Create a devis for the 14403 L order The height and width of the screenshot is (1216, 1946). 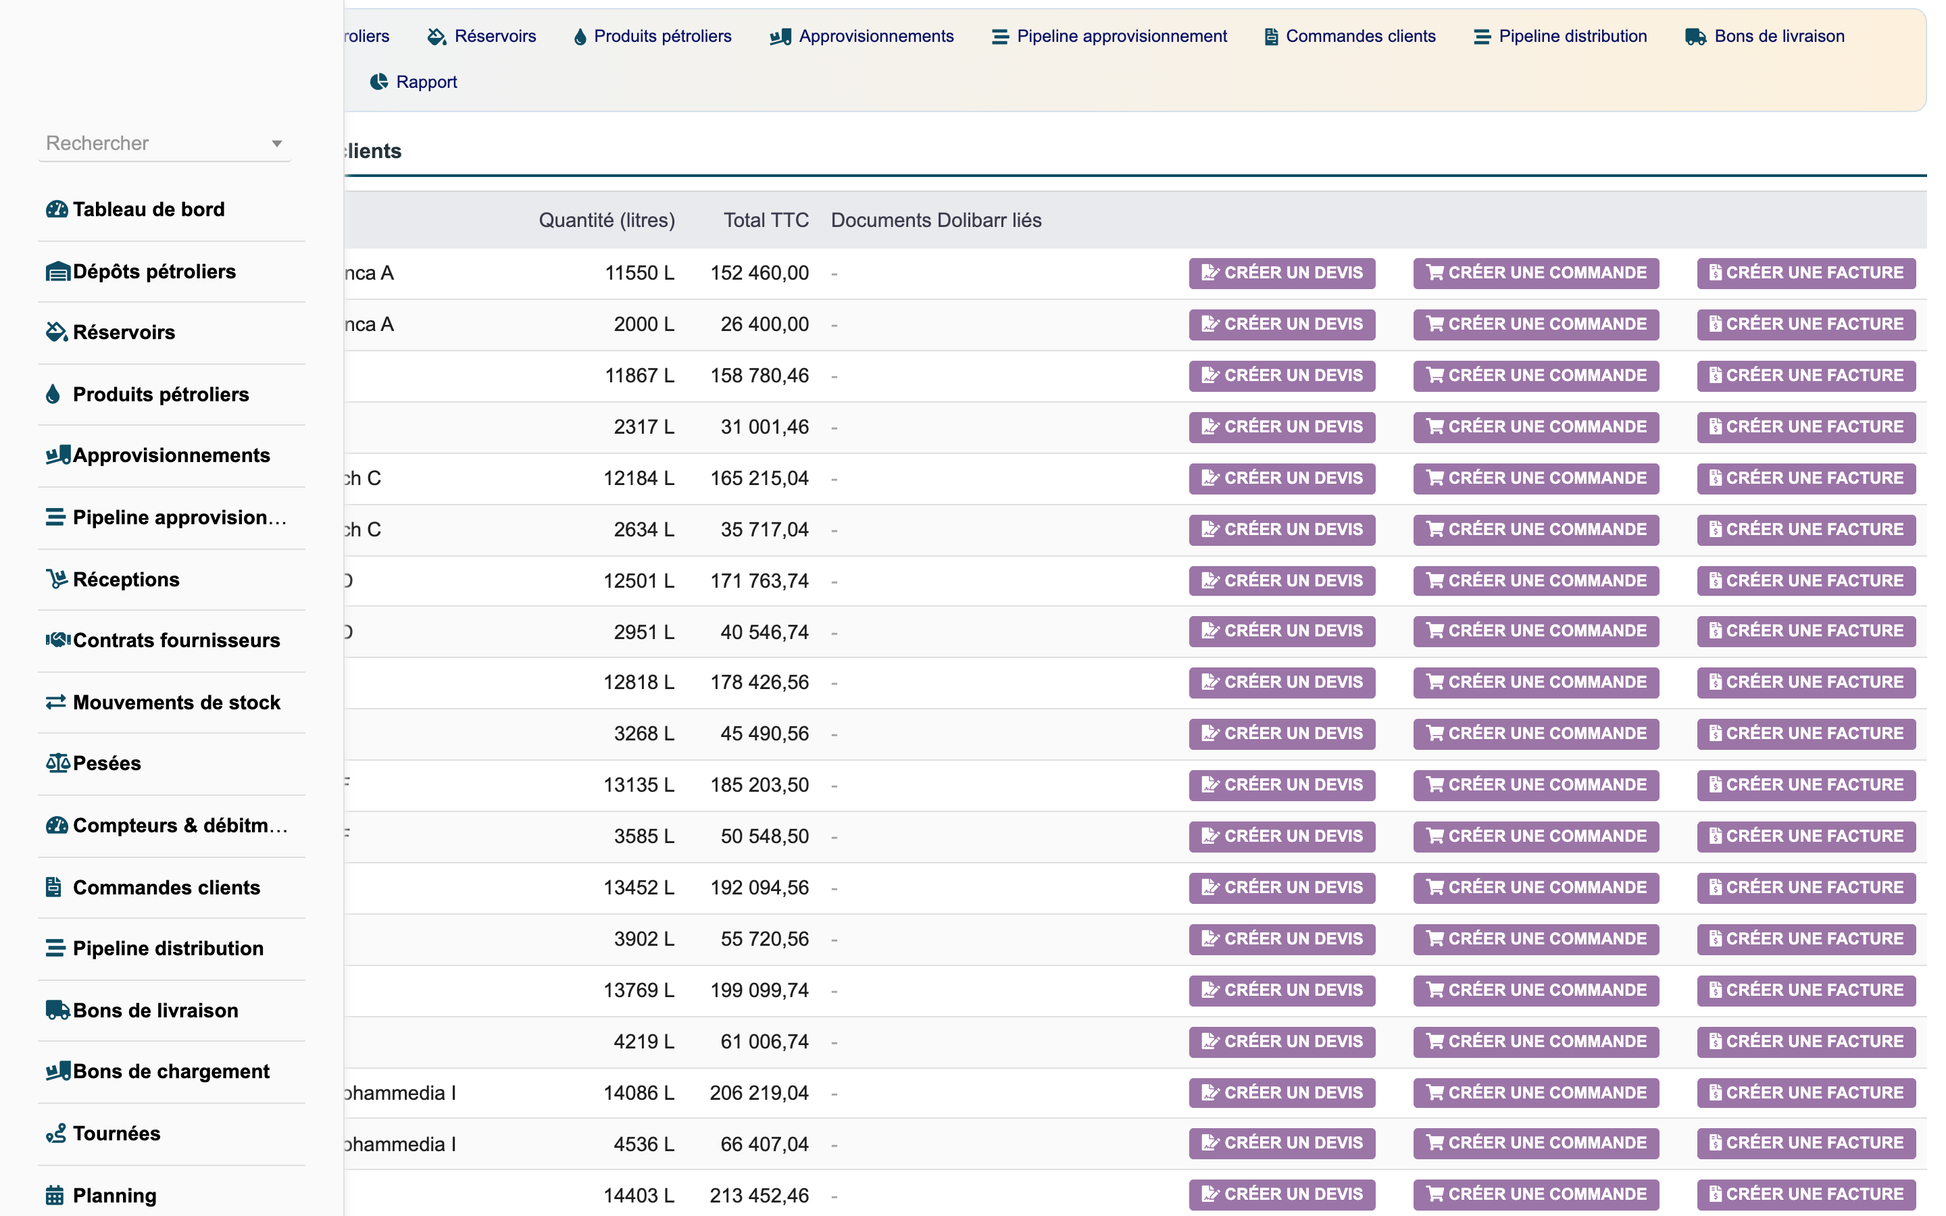point(1282,1194)
